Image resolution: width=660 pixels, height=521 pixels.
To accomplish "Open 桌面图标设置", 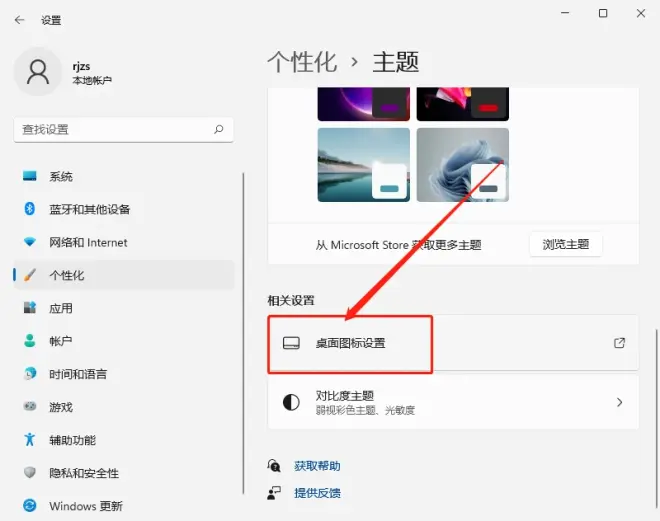I will [x=453, y=343].
